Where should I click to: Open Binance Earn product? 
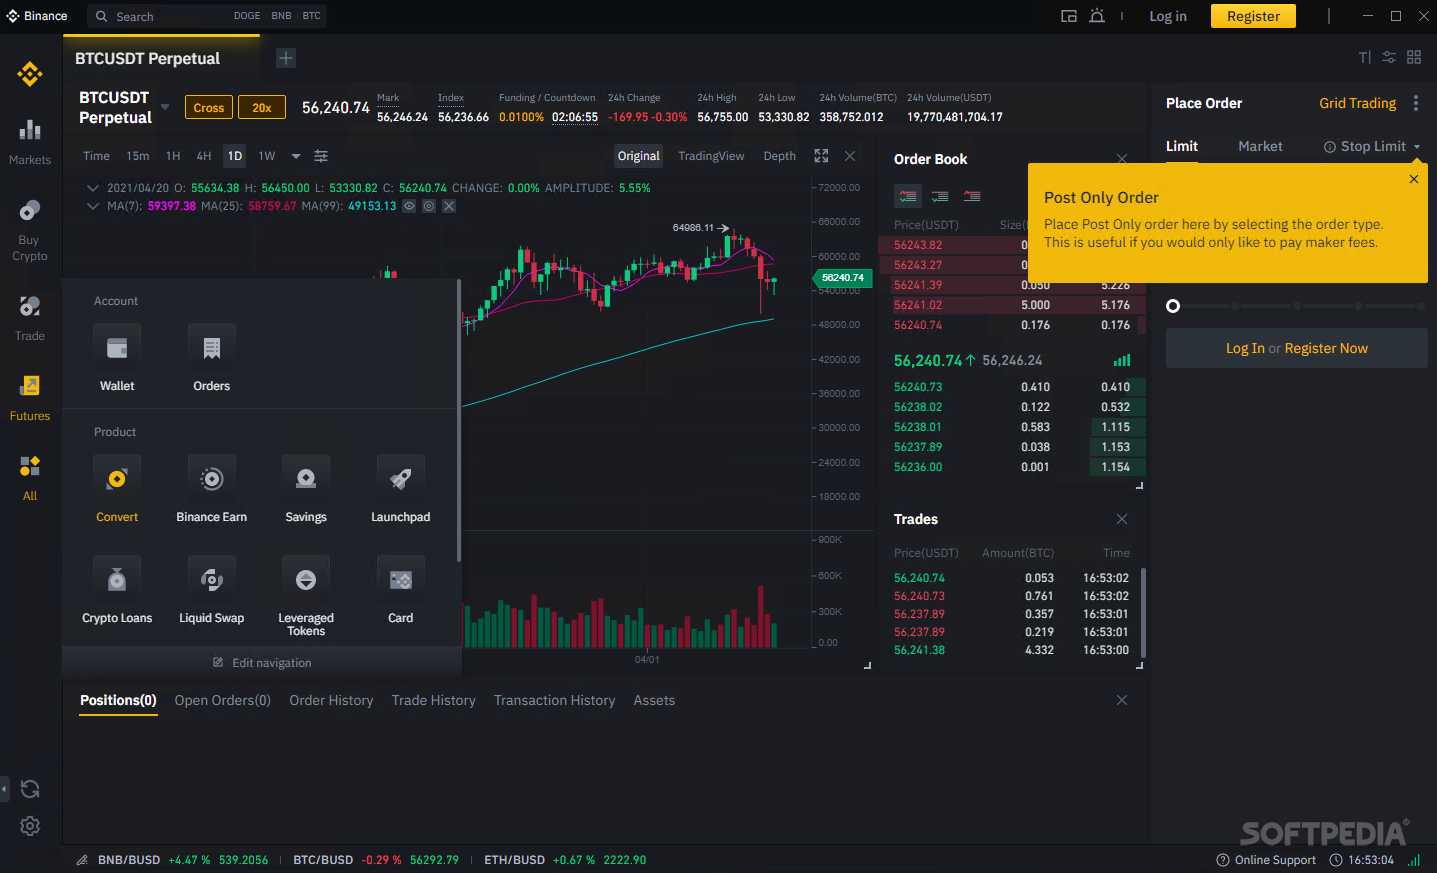coord(212,489)
